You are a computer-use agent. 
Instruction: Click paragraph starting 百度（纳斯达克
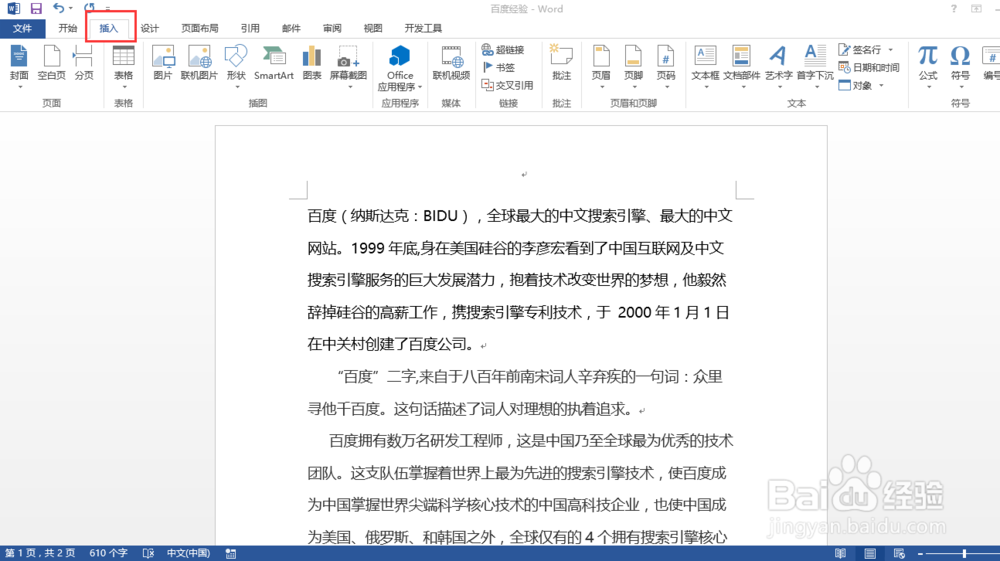tap(520, 280)
